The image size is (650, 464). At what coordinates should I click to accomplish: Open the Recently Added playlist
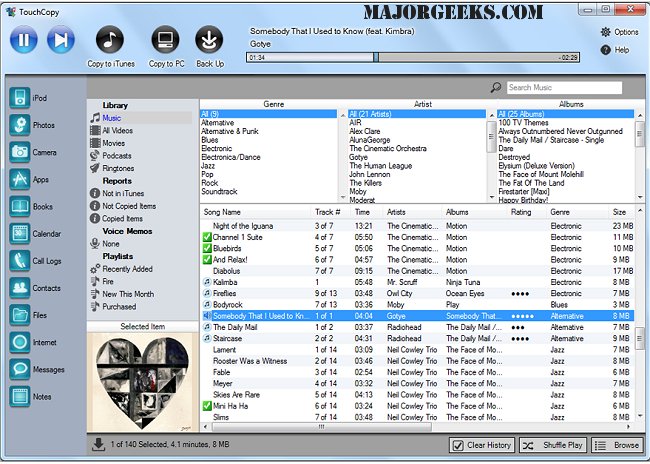tap(127, 269)
